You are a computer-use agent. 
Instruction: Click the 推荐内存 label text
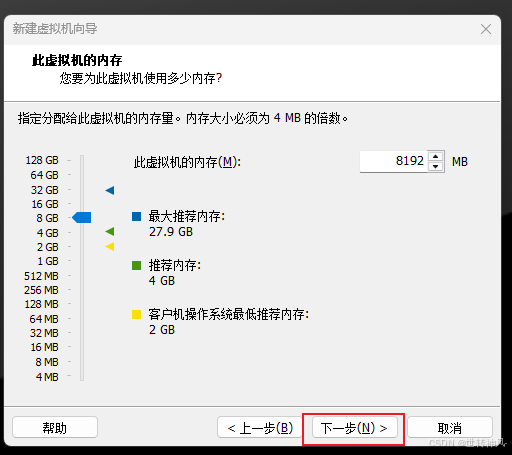[x=175, y=265]
